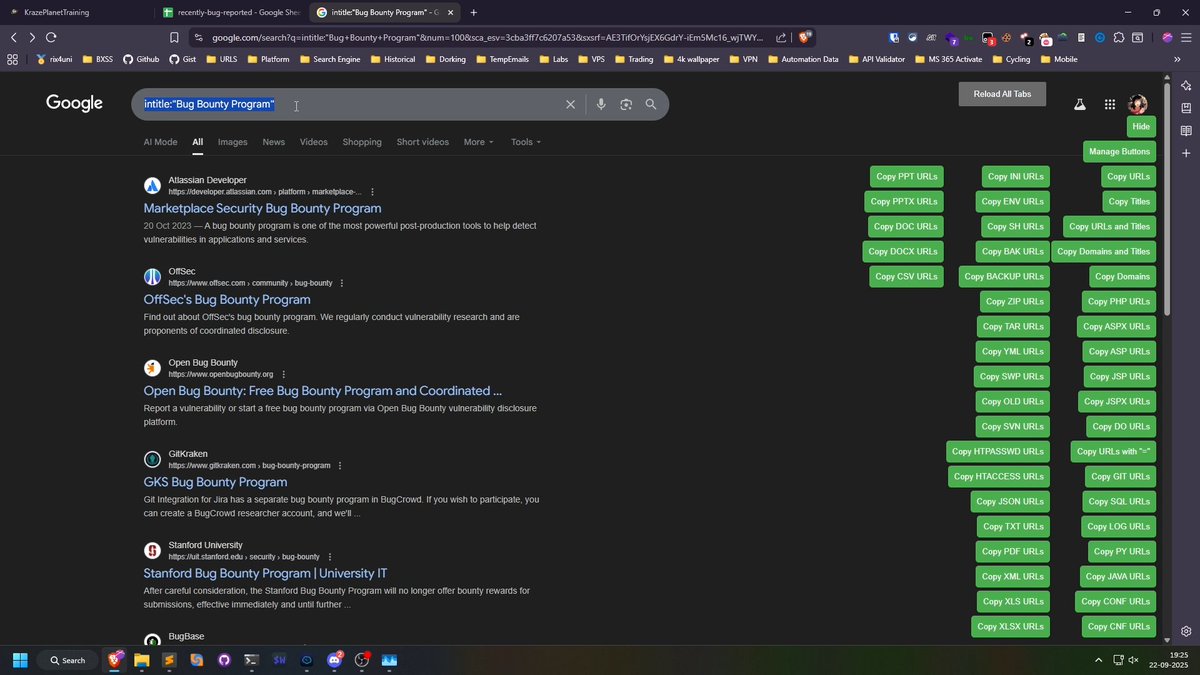Image resolution: width=1200 pixels, height=675 pixels.
Task: Expand the More search filters dropdown
Action: pos(478,142)
